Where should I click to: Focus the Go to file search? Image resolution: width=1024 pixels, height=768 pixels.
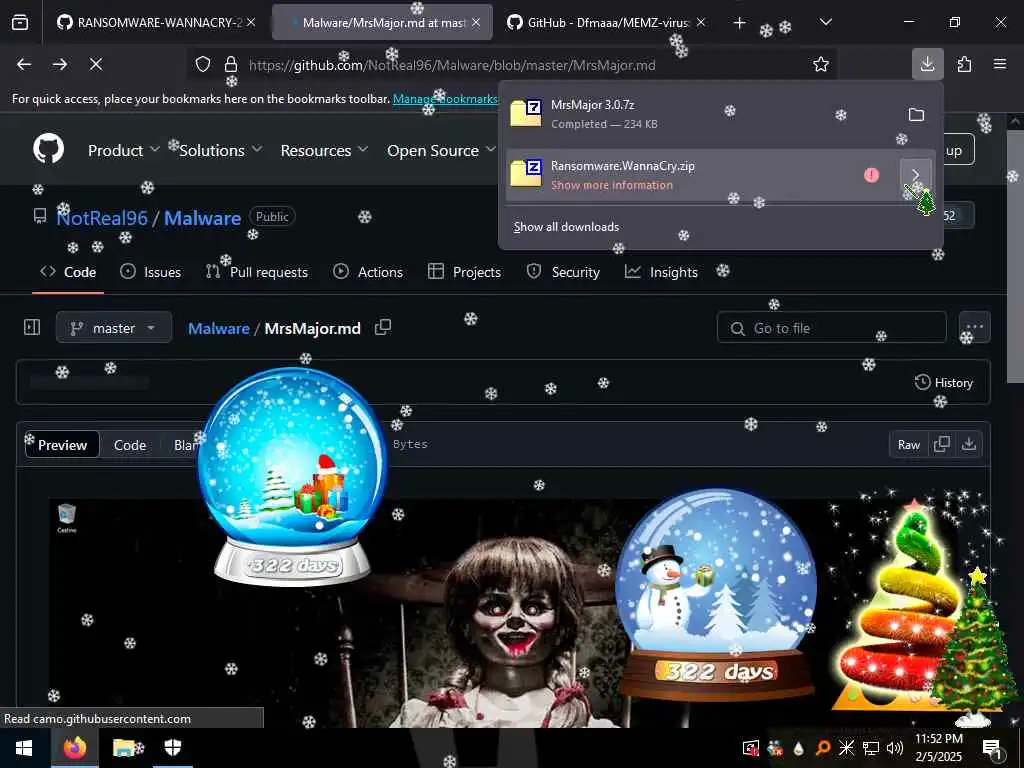point(831,327)
